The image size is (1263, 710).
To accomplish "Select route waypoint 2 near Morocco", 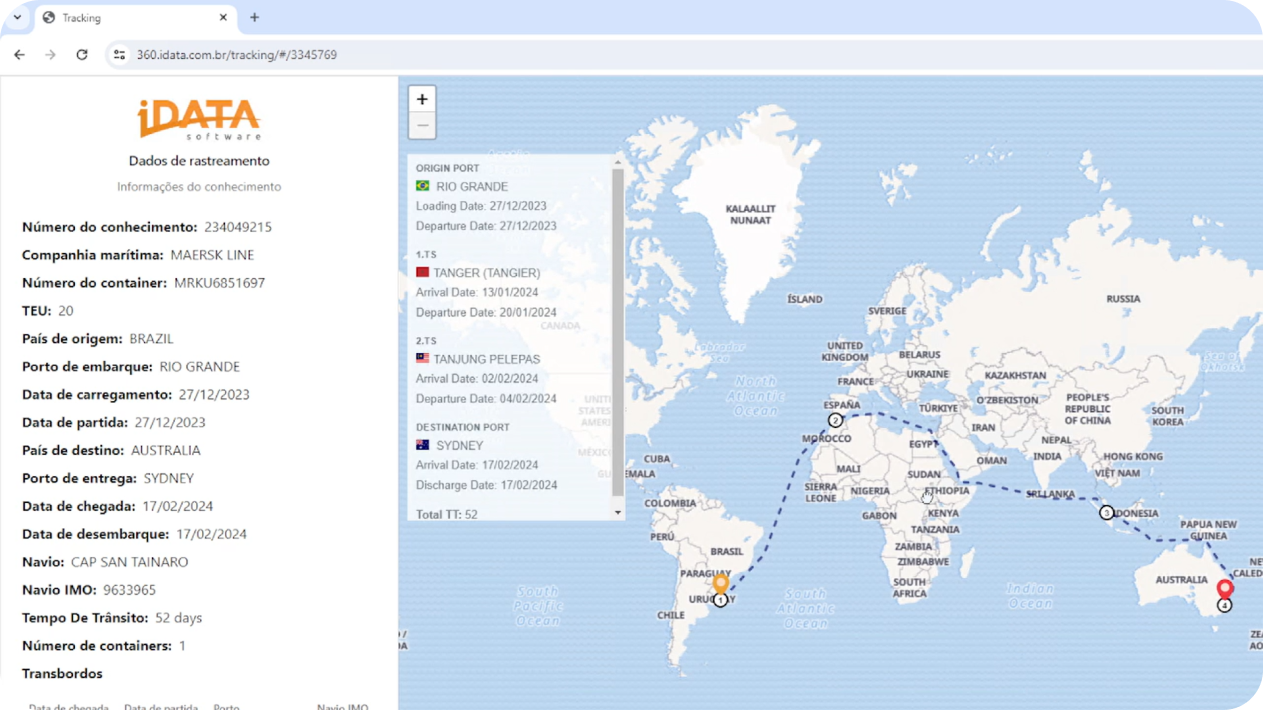I will point(835,420).
